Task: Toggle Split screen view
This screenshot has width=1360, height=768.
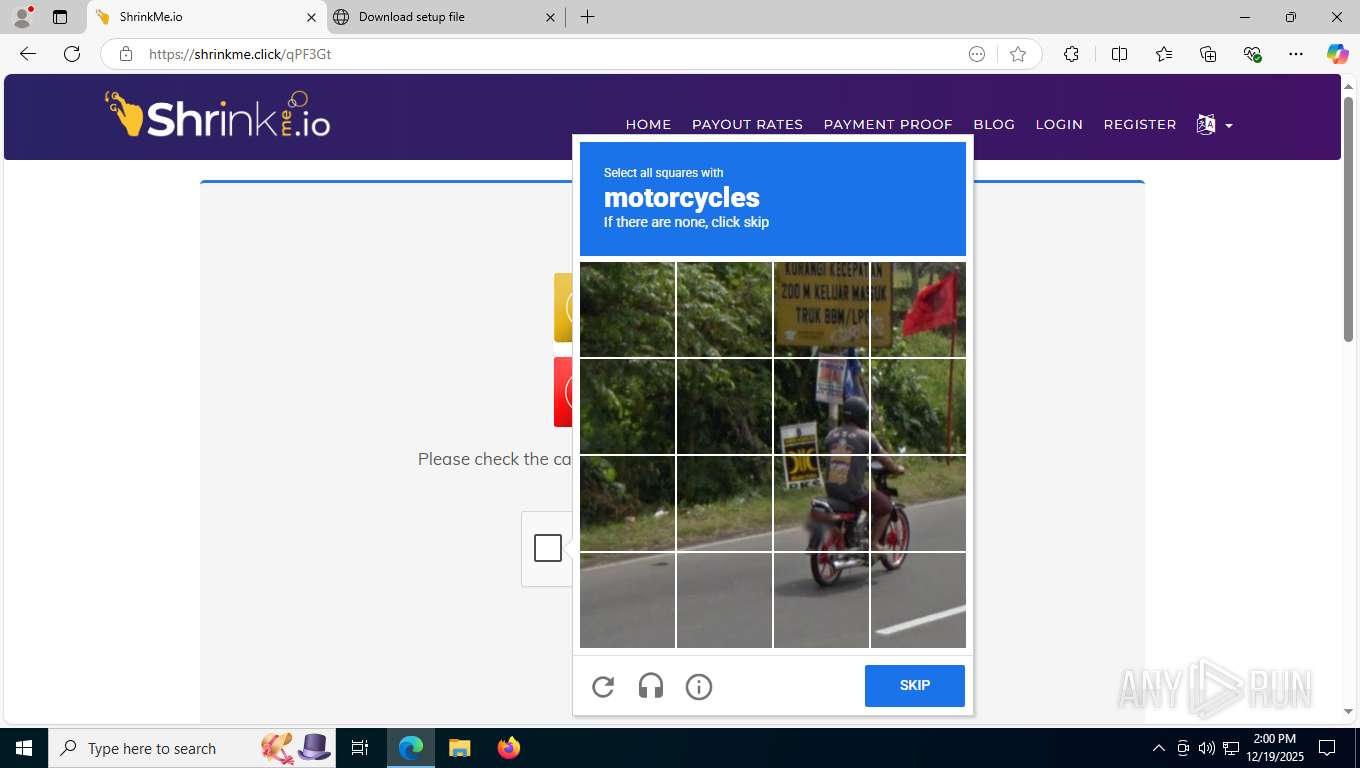Action: tap(1119, 54)
